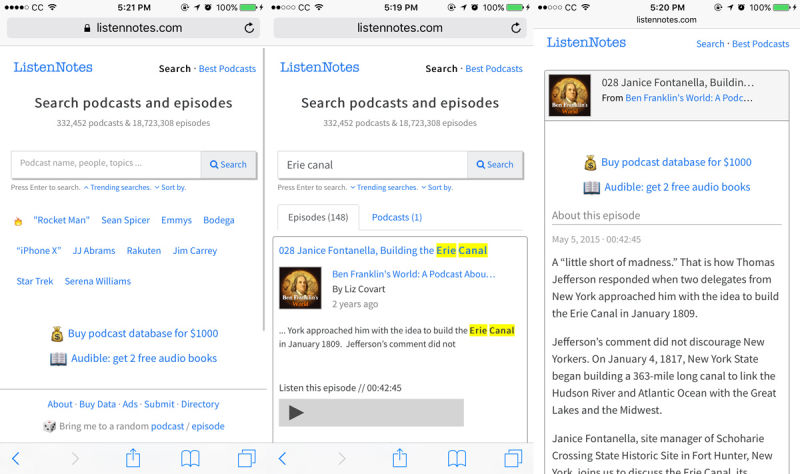
Task: Open Buy Data footer link
Action: (97, 404)
